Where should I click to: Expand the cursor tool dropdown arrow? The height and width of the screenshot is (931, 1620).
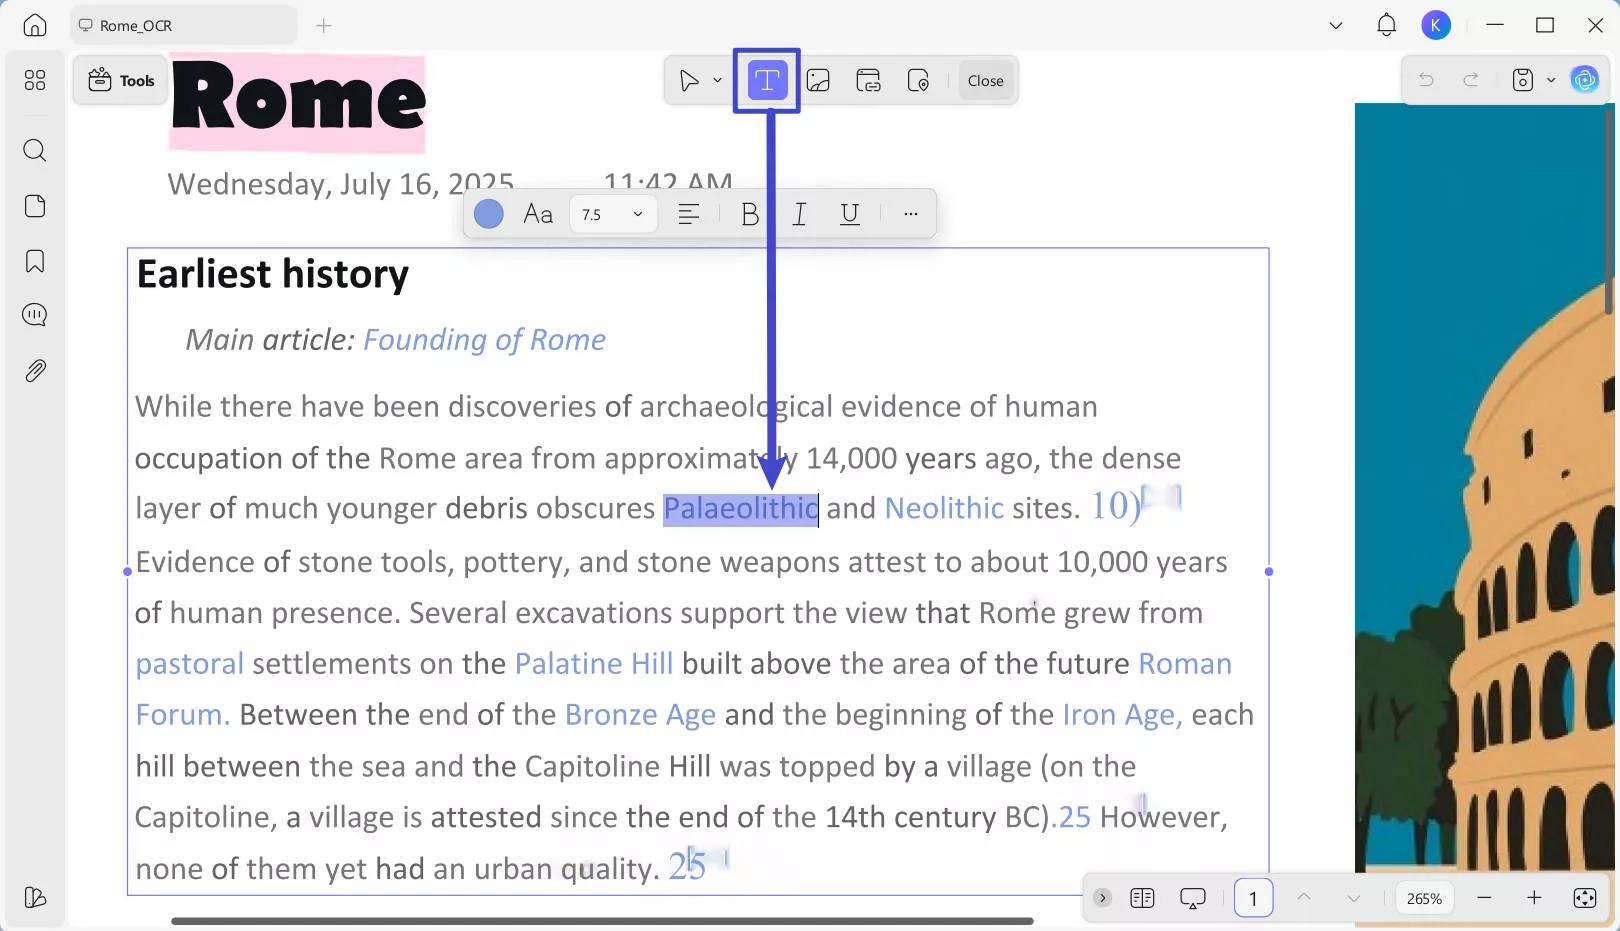[717, 81]
